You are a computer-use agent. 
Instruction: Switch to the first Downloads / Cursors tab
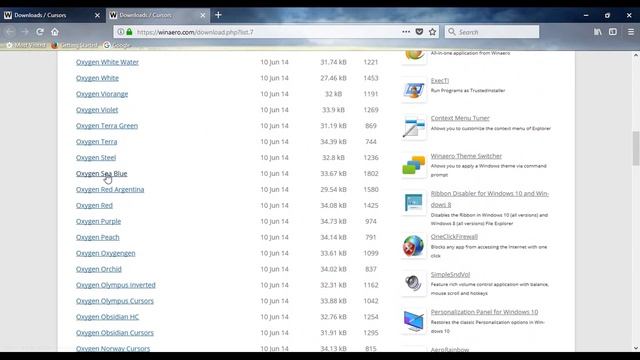(53, 15)
